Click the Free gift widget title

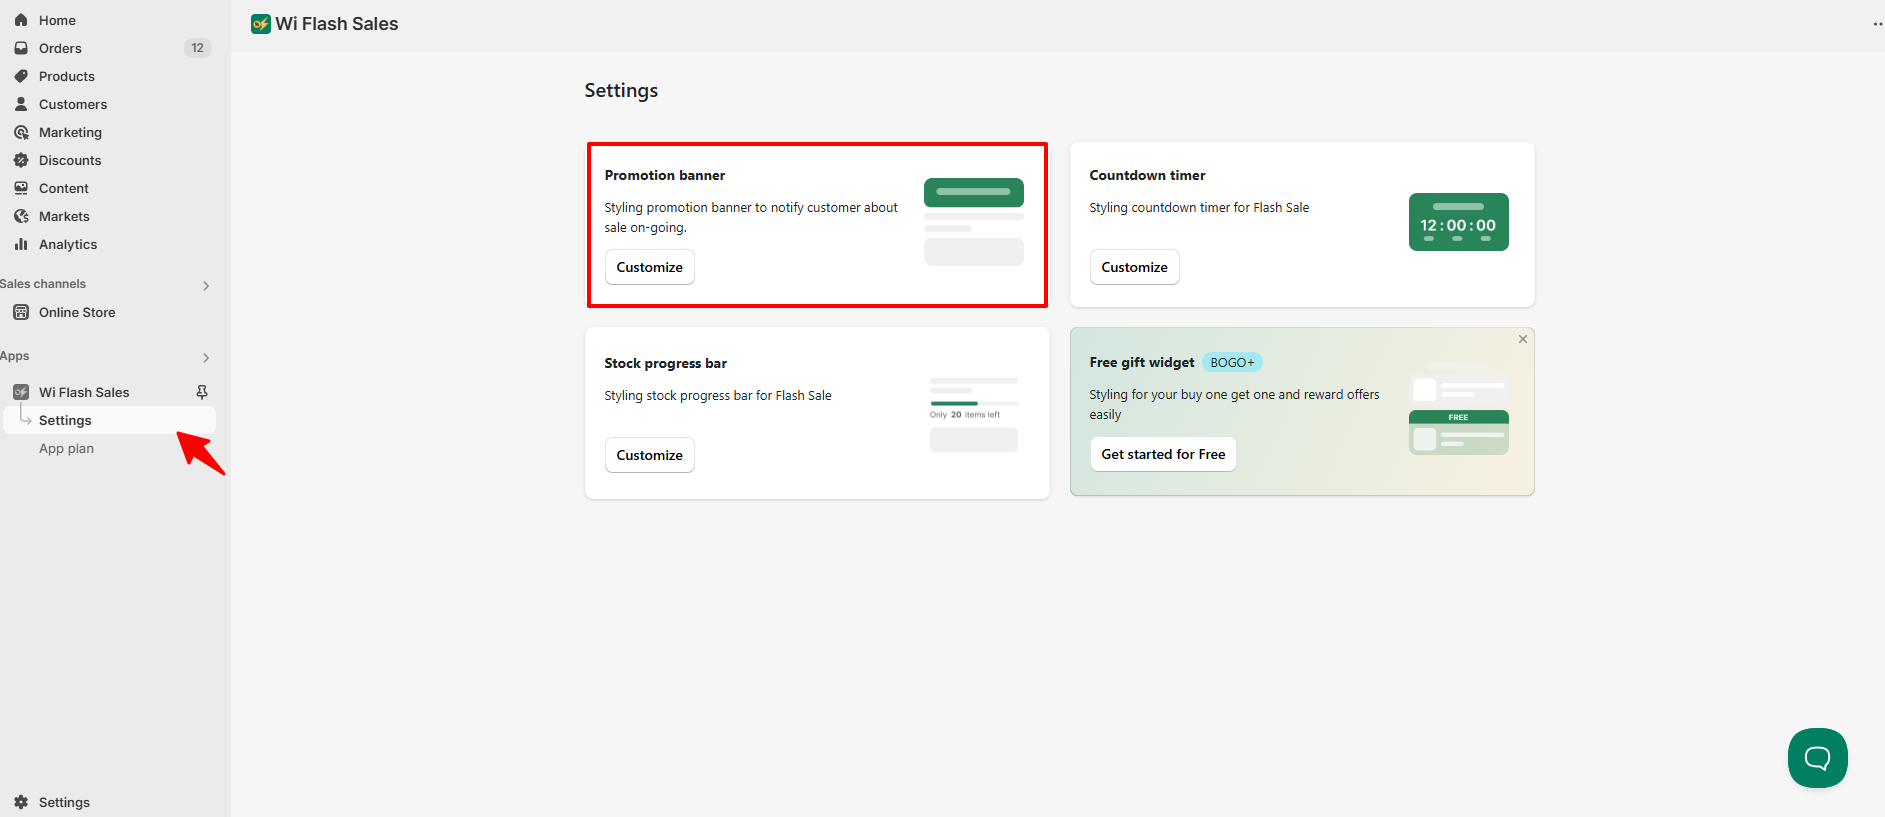(x=1141, y=362)
